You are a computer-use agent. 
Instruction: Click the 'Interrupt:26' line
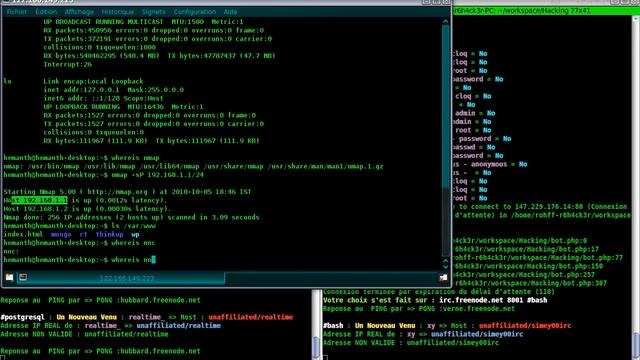[x=68, y=64]
